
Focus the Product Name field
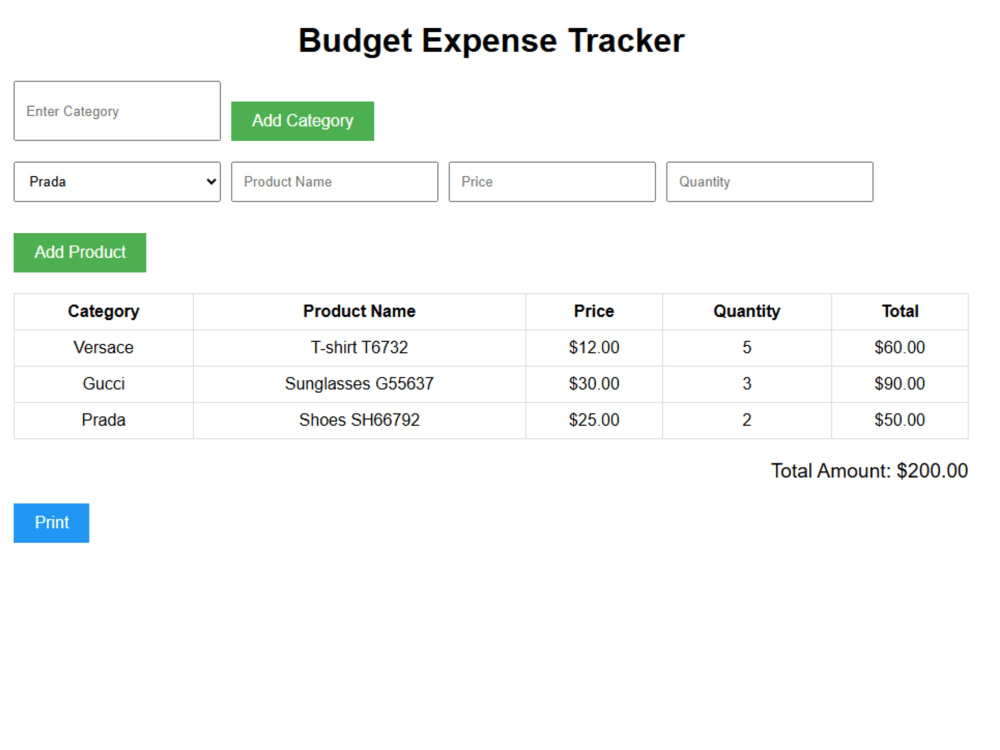pyautogui.click(x=335, y=182)
